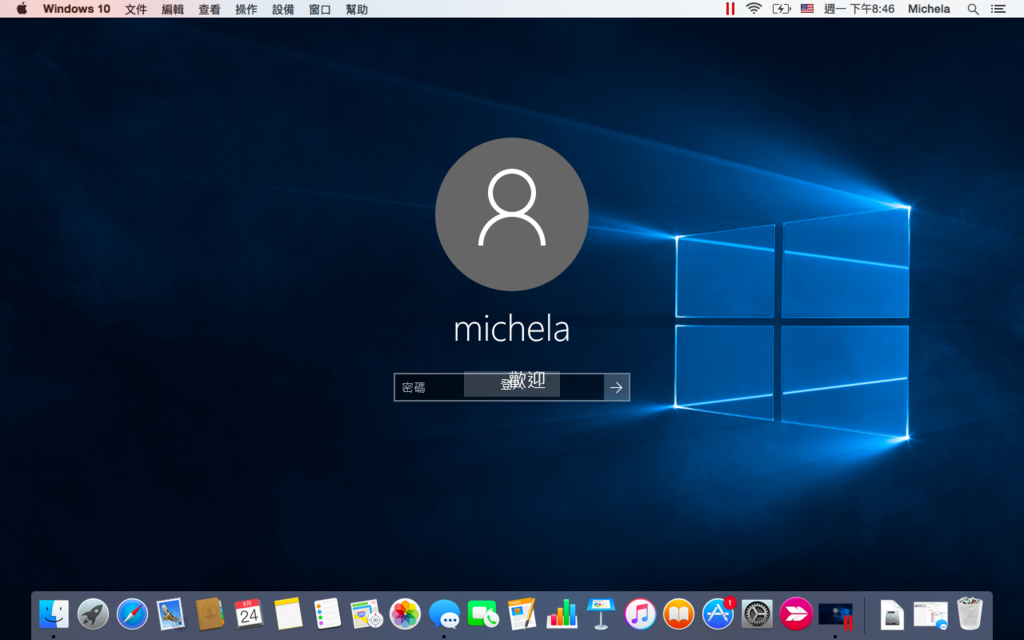Launch the pink Skitch app
The height and width of the screenshot is (640, 1024).
(x=796, y=614)
